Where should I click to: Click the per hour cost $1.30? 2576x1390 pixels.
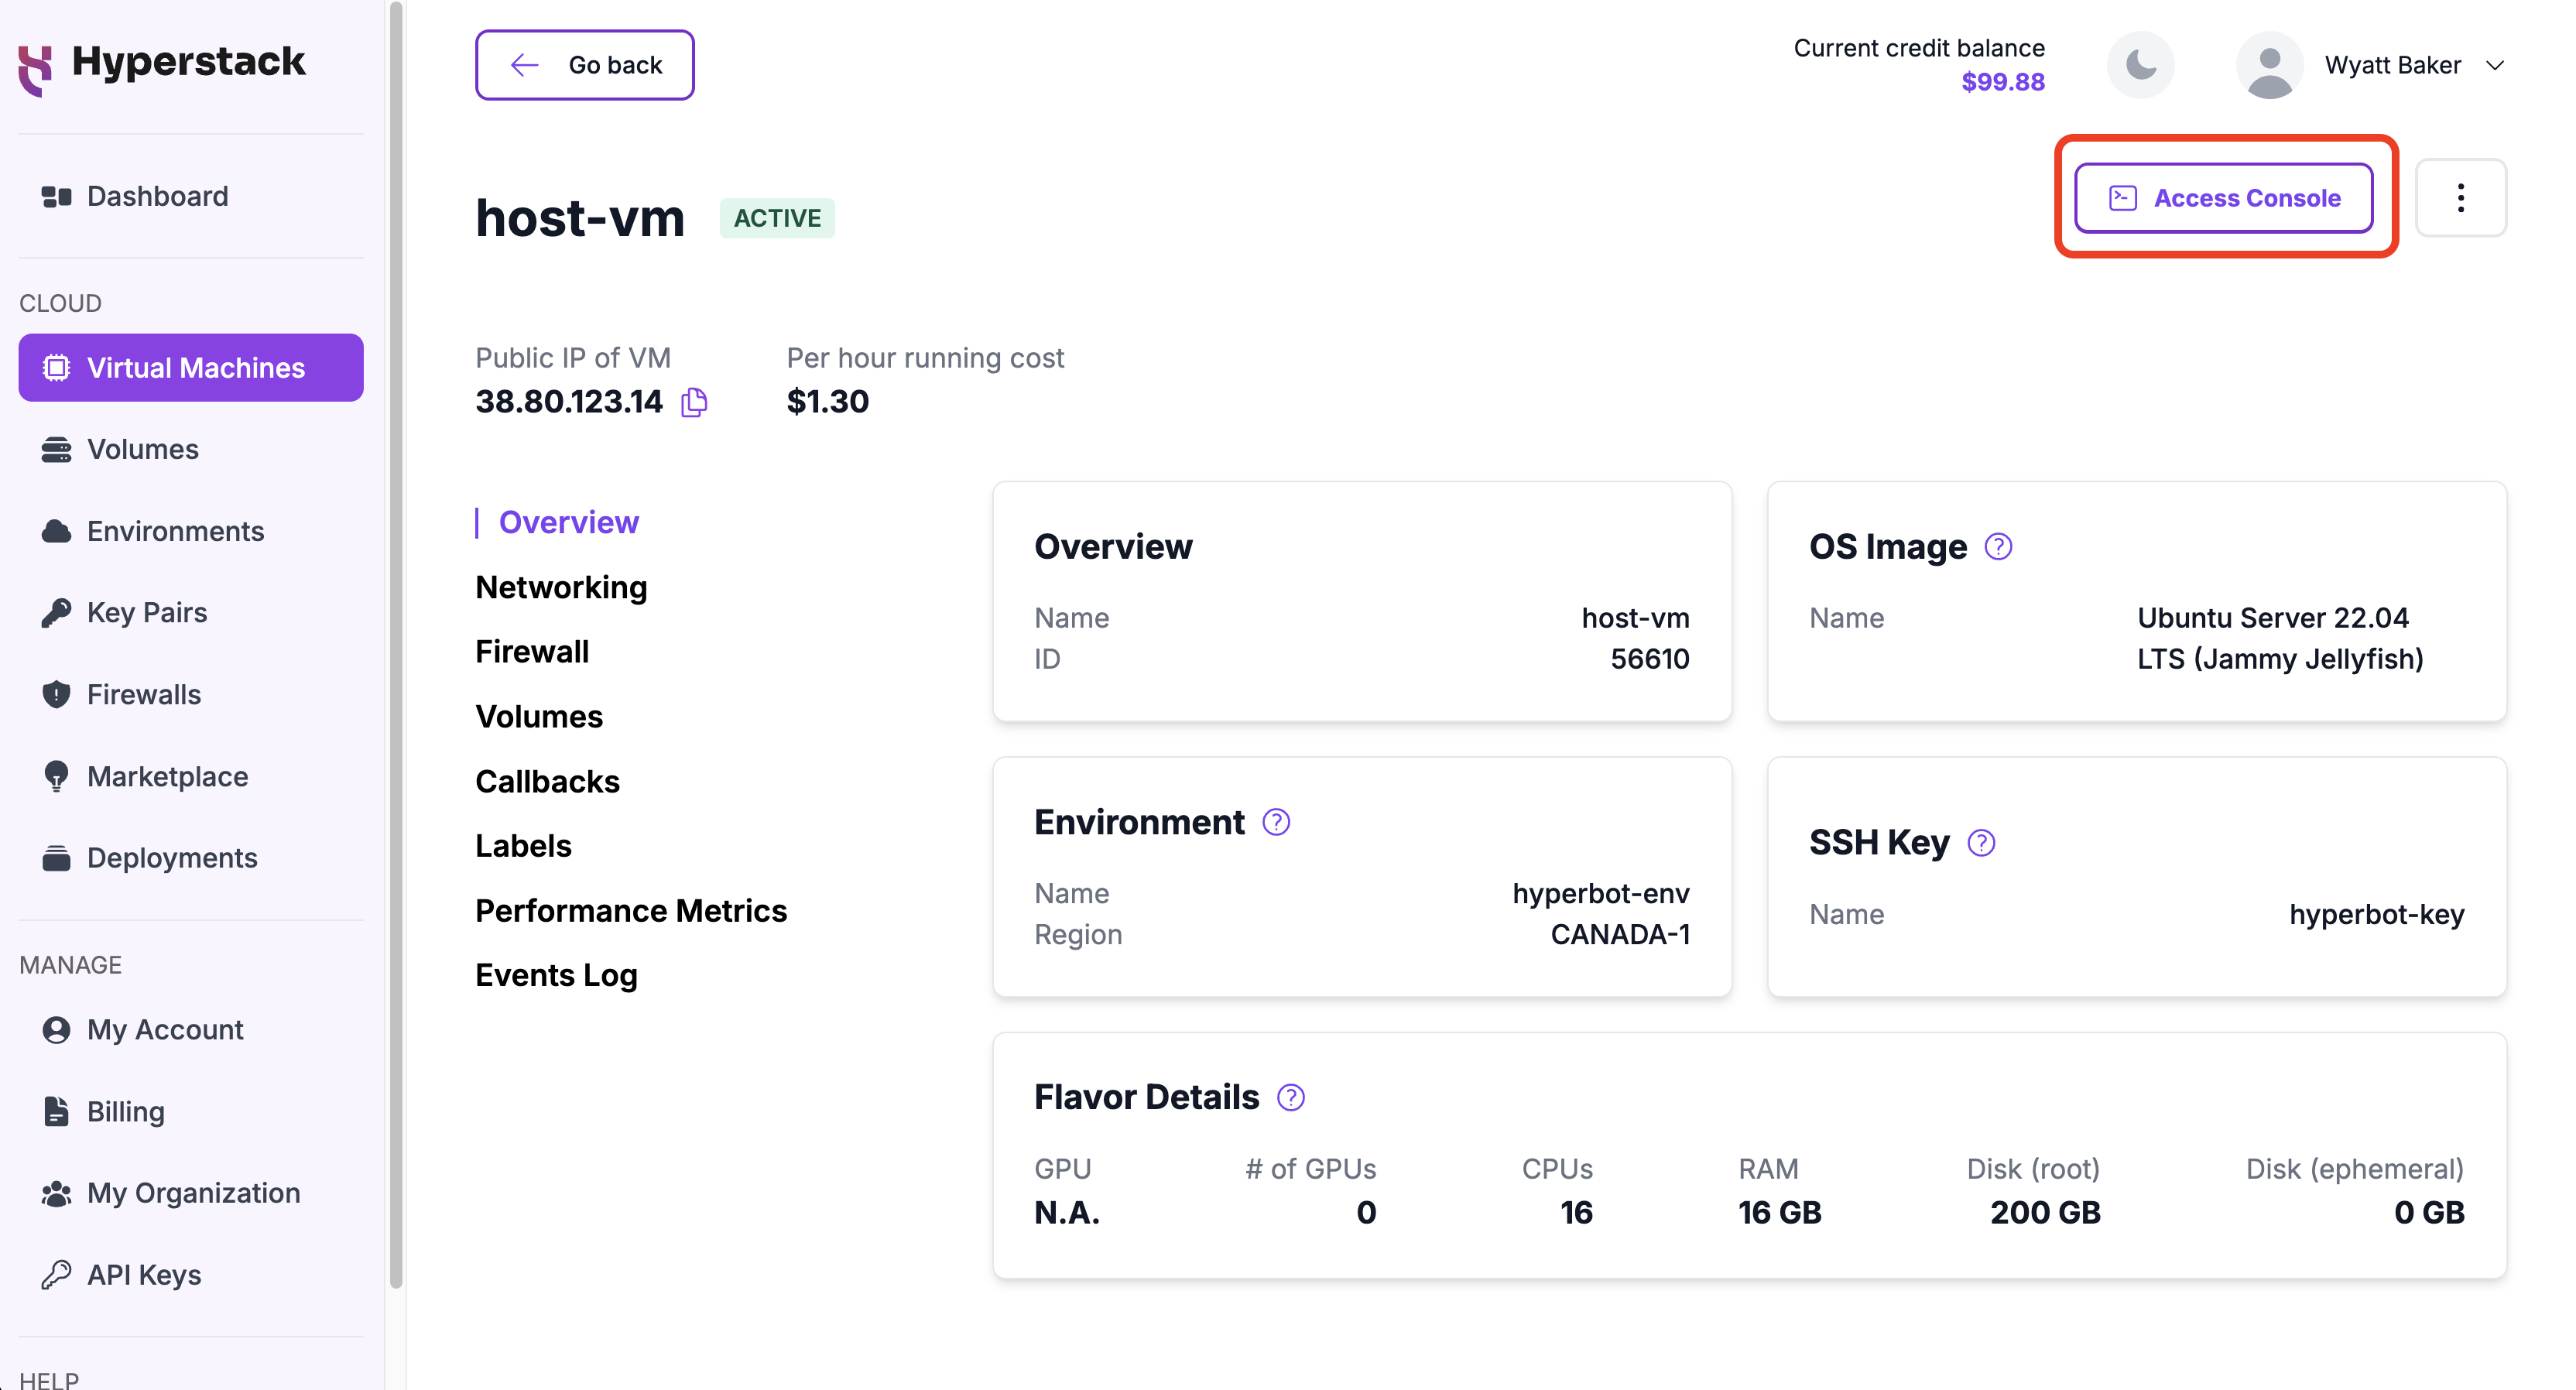[x=828, y=402]
